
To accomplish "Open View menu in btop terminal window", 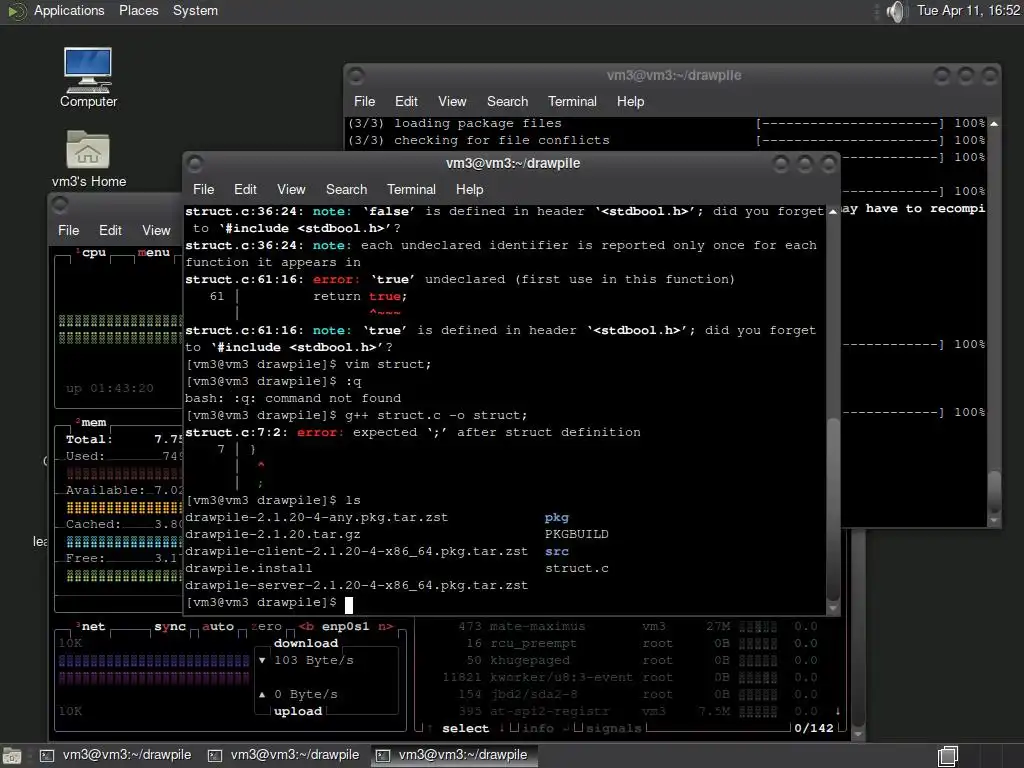I will click(156, 231).
